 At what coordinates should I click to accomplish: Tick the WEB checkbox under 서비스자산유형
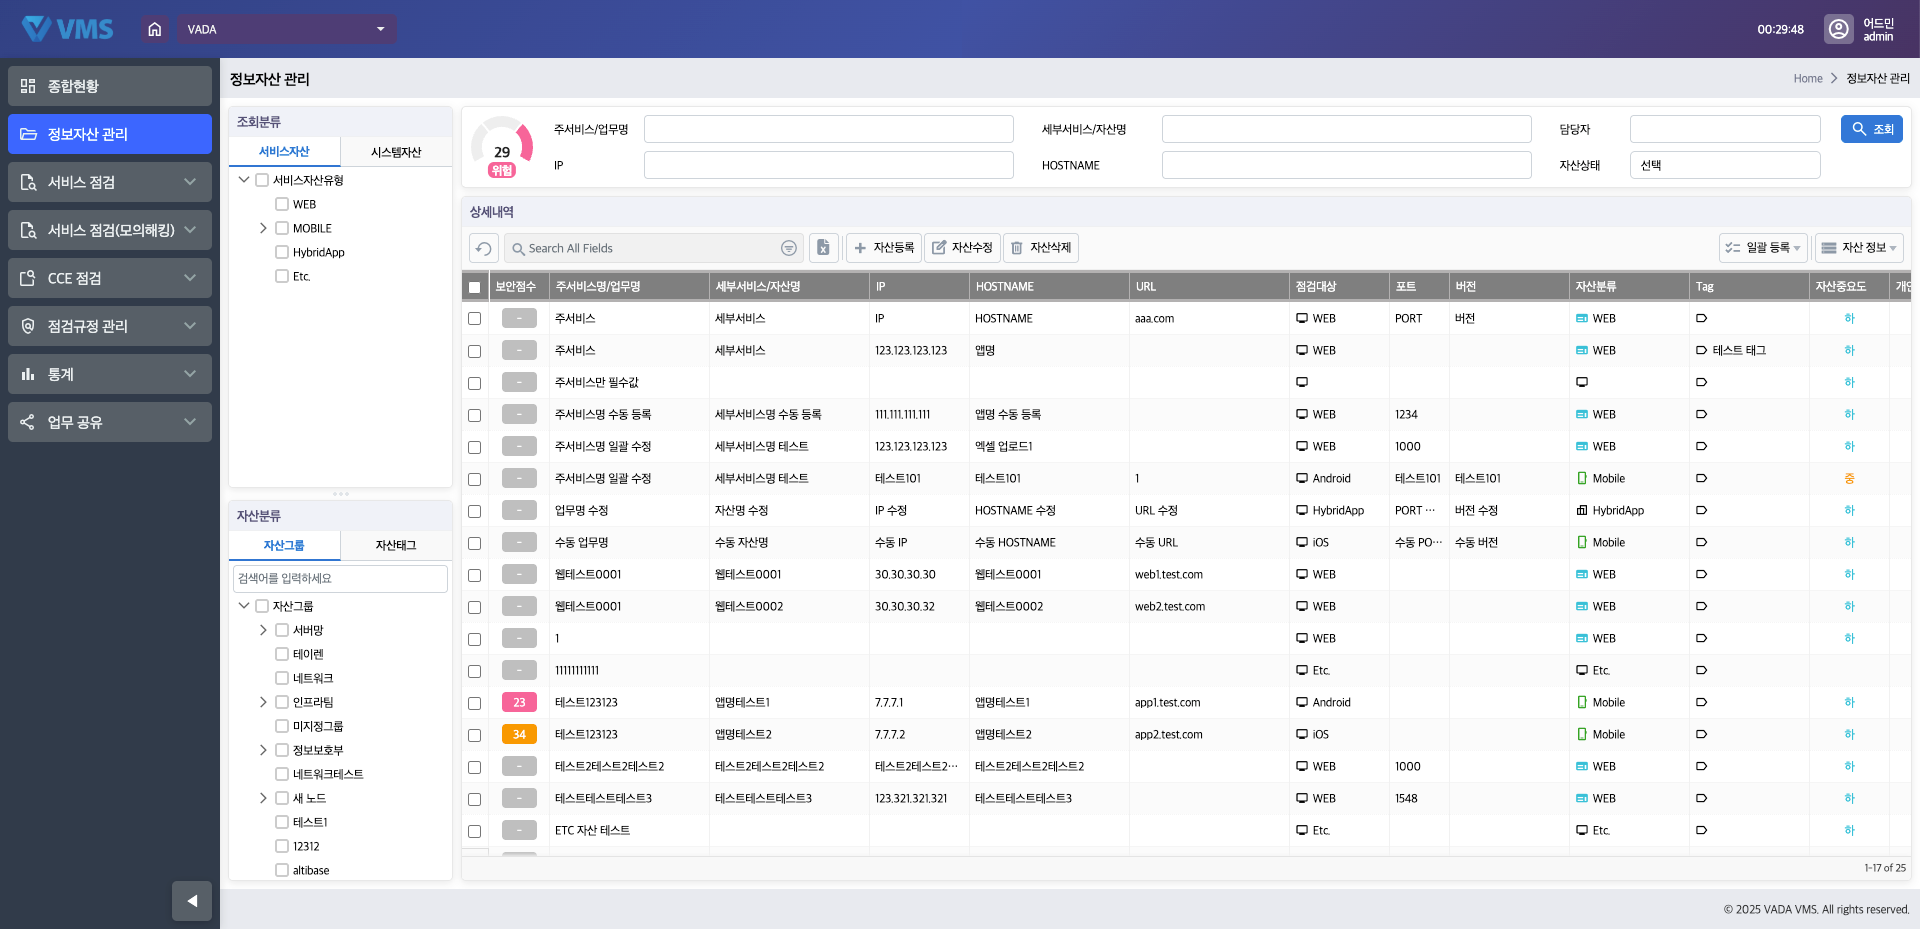(x=282, y=204)
